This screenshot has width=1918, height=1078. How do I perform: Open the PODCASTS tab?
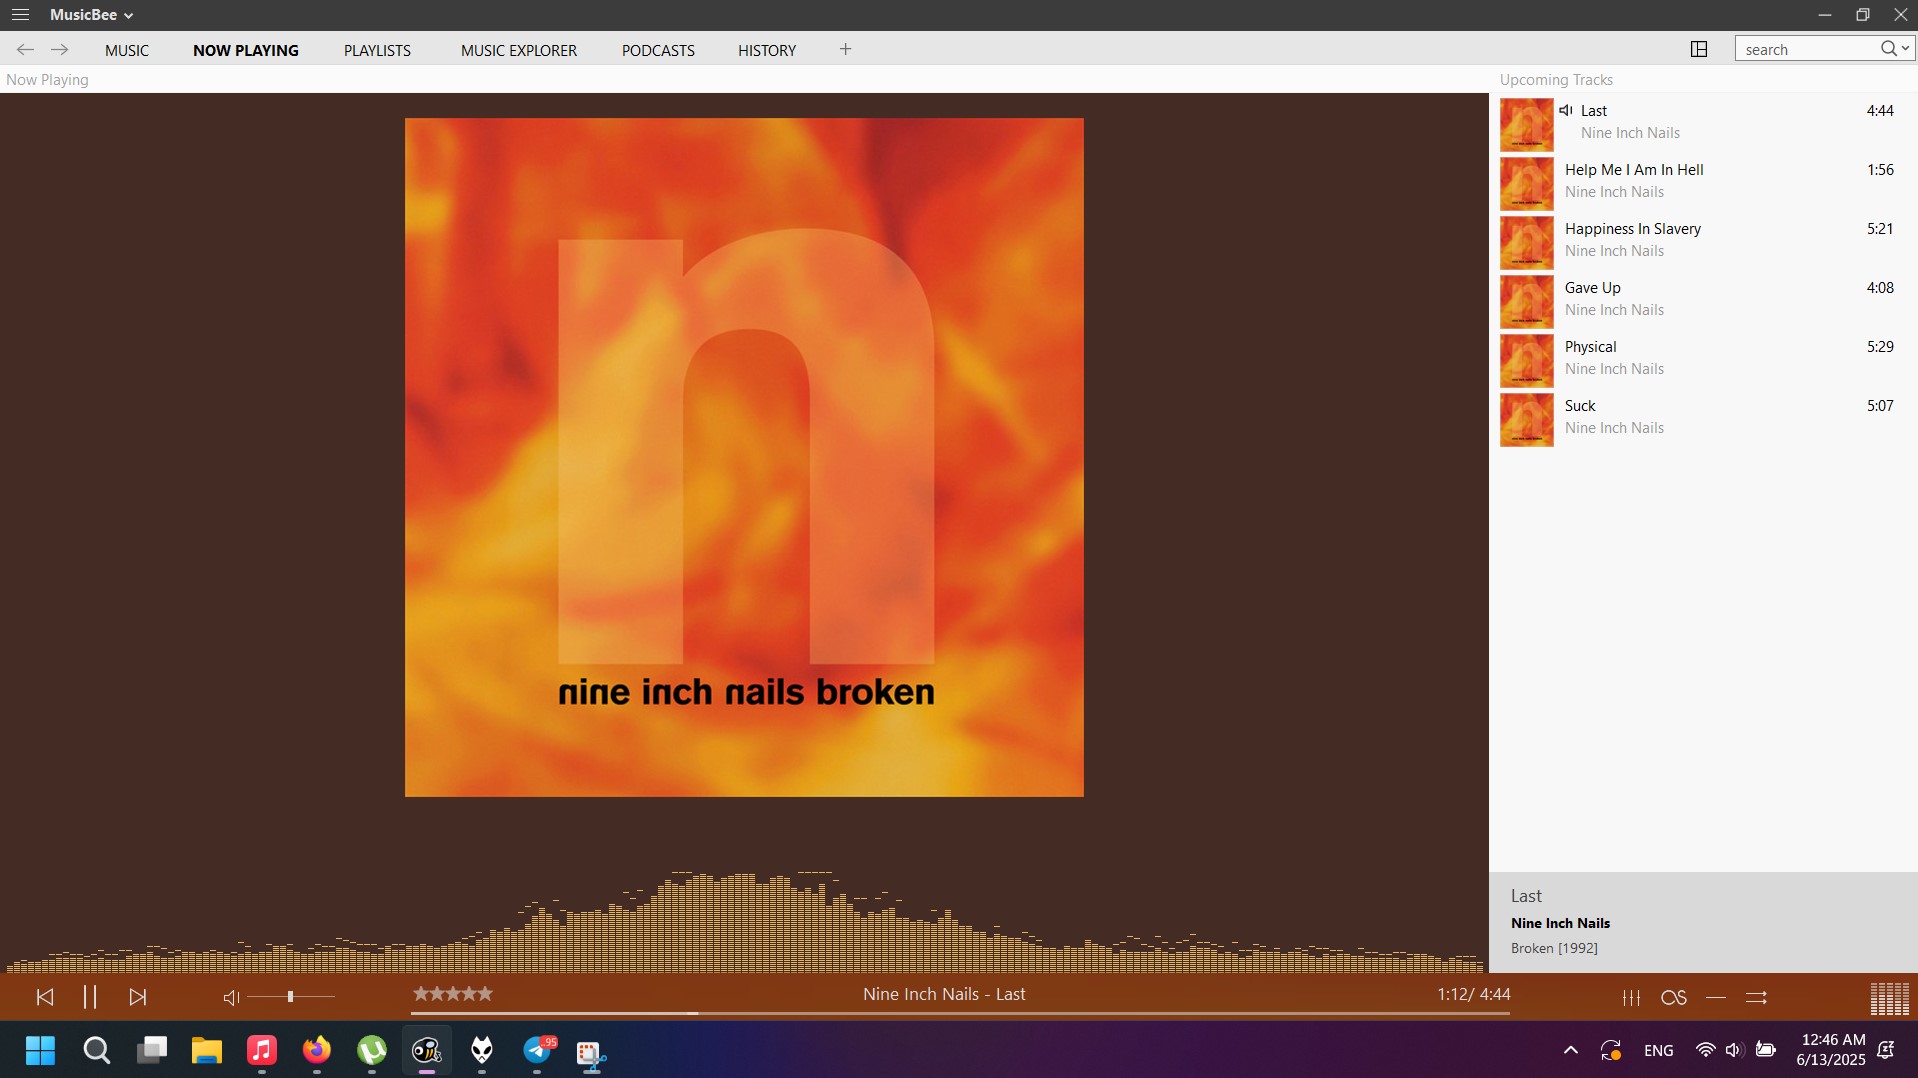658,50
